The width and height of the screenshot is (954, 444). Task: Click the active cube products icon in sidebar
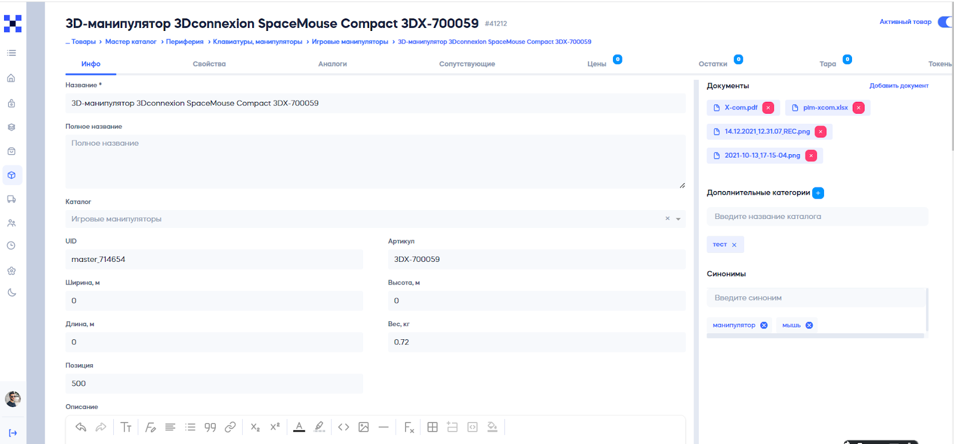[x=12, y=175]
